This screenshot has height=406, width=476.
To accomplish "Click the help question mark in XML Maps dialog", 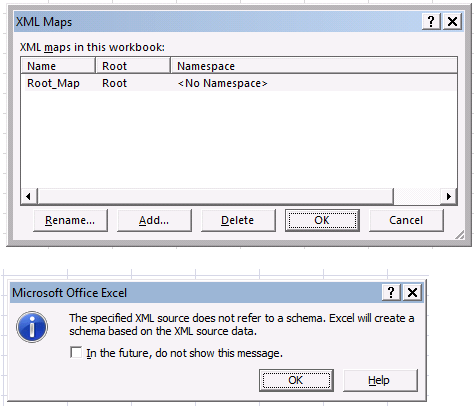I will [431, 22].
